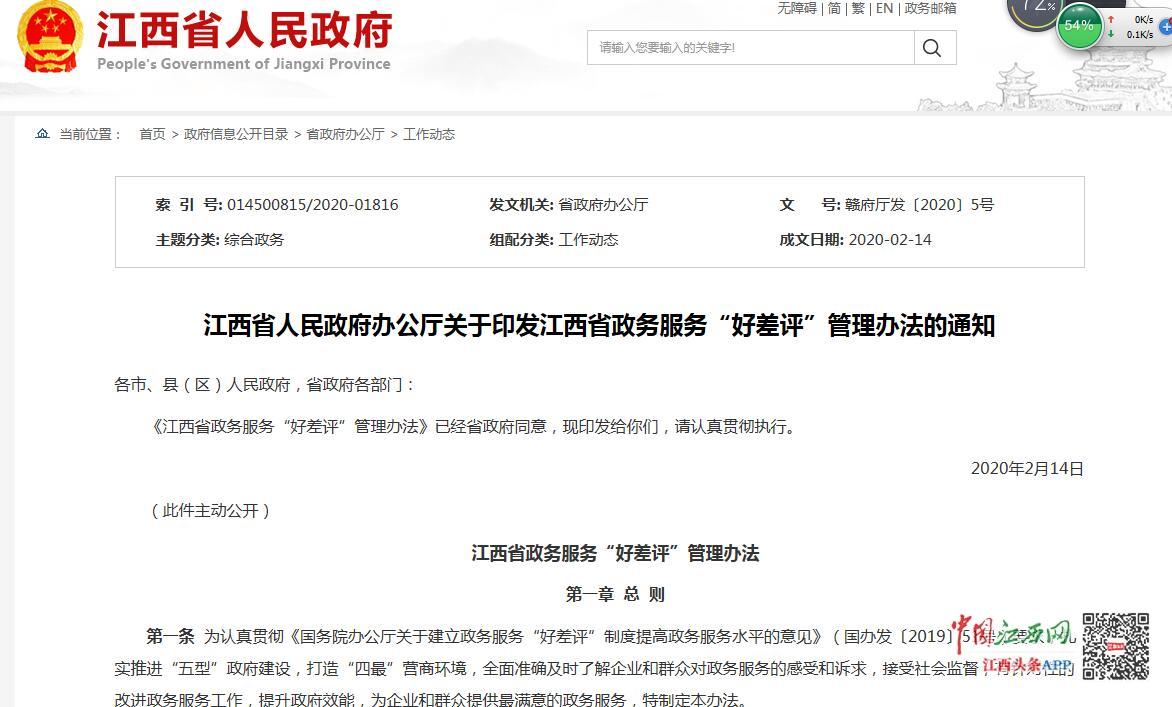This screenshot has width=1172, height=707.
Task: Switch site language to EN
Action: tap(884, 8)
